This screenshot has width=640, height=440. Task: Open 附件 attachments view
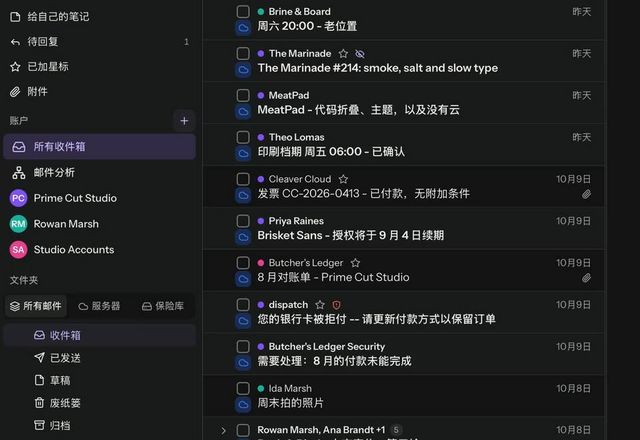[98, 91]
